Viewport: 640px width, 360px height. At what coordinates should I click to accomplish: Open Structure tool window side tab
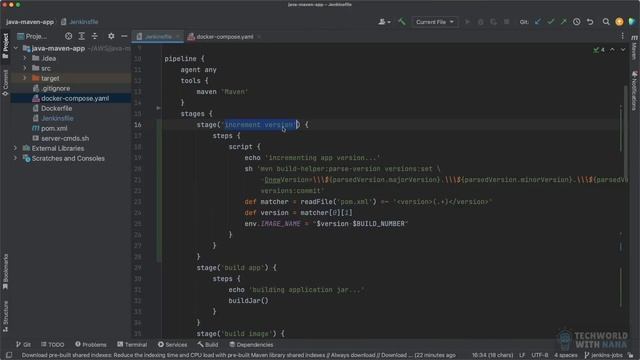(5, 316)
